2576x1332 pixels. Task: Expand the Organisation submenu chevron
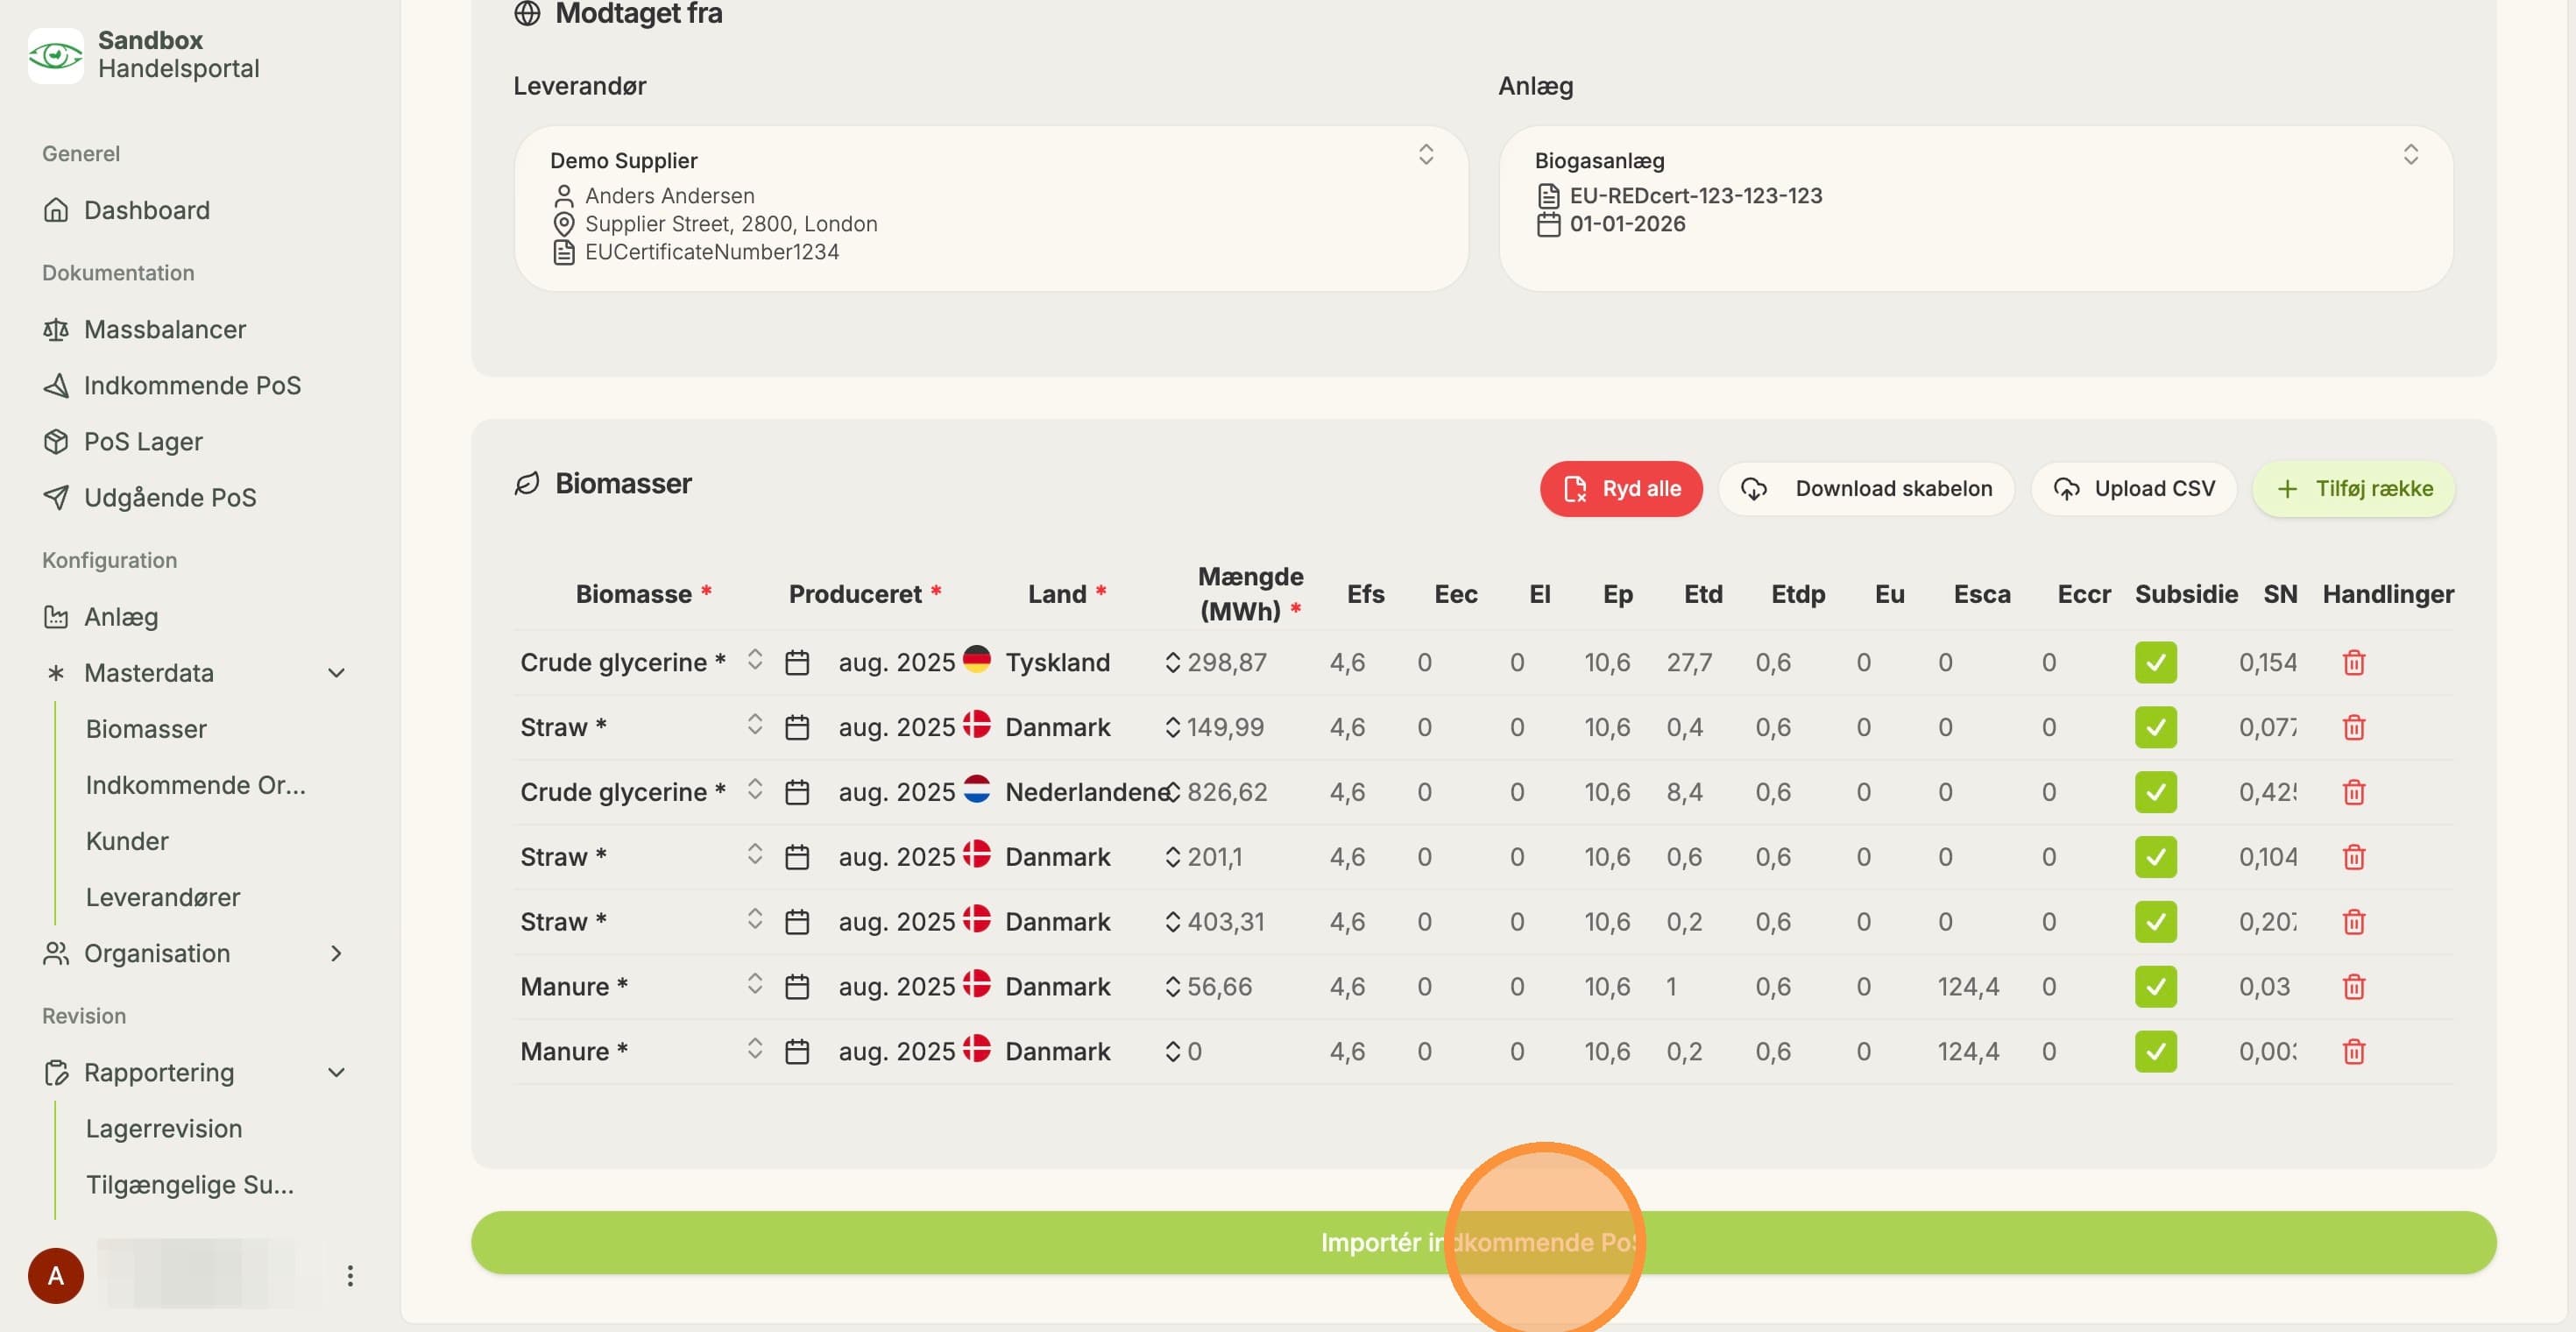click(x=337, y=953)
